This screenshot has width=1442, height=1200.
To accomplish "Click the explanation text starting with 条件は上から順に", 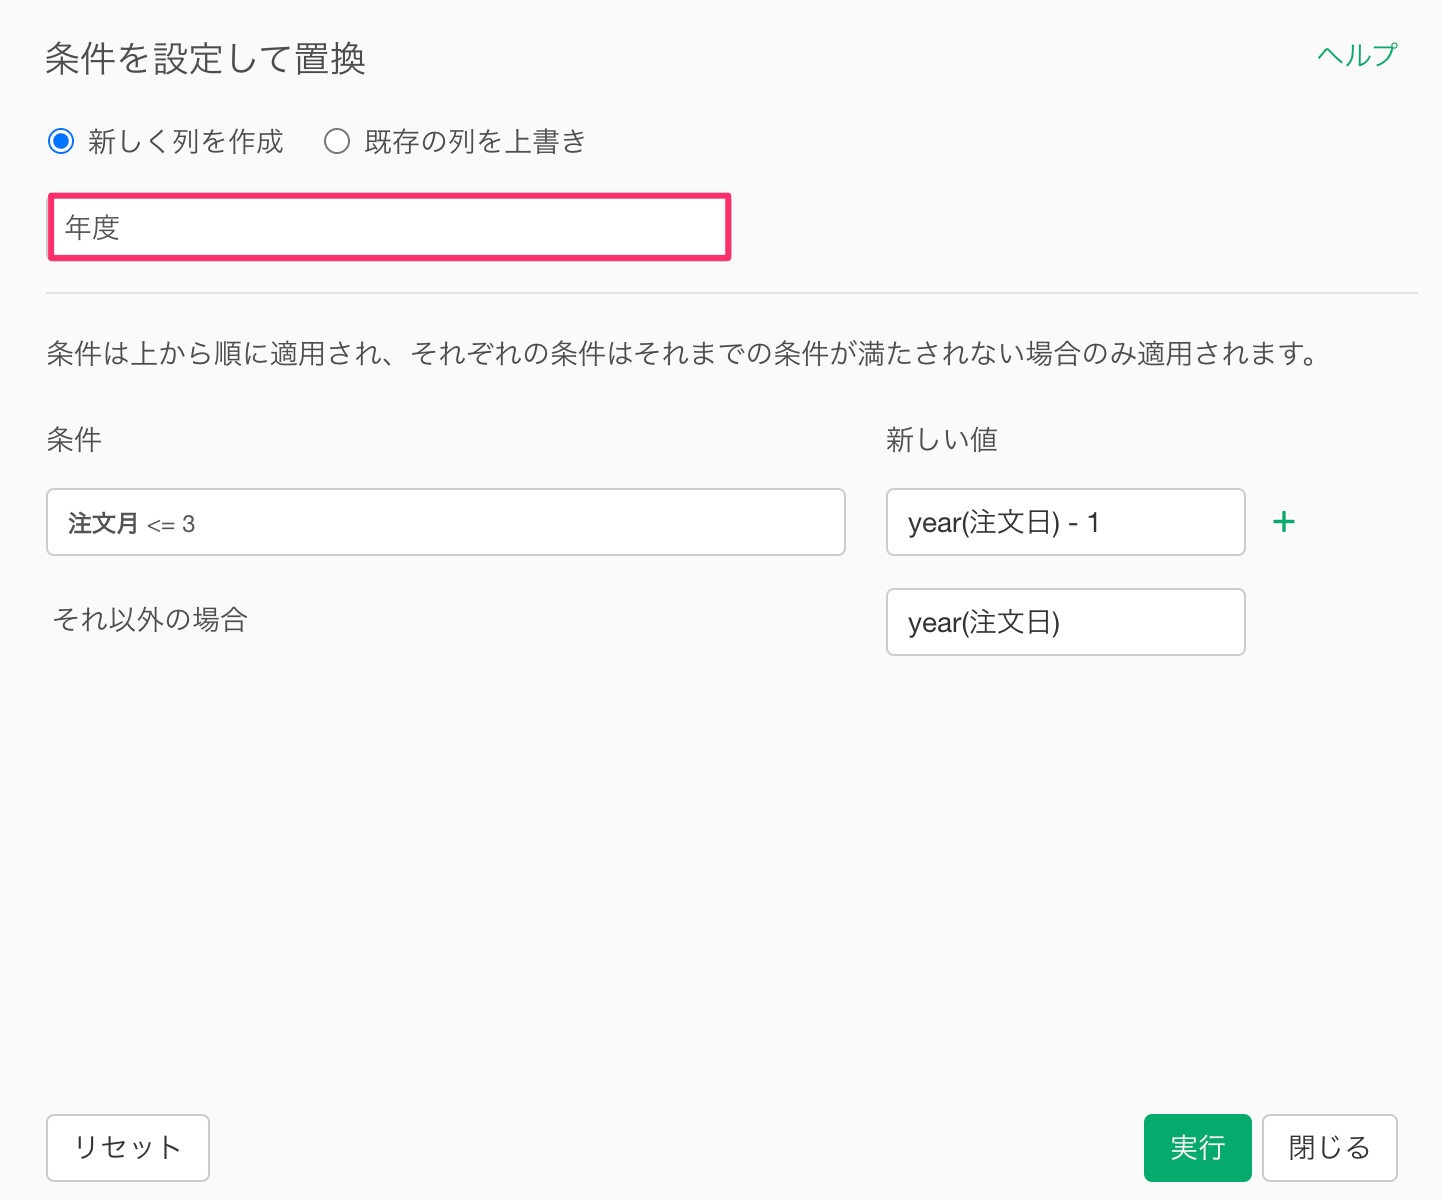I will click(682, 353).
